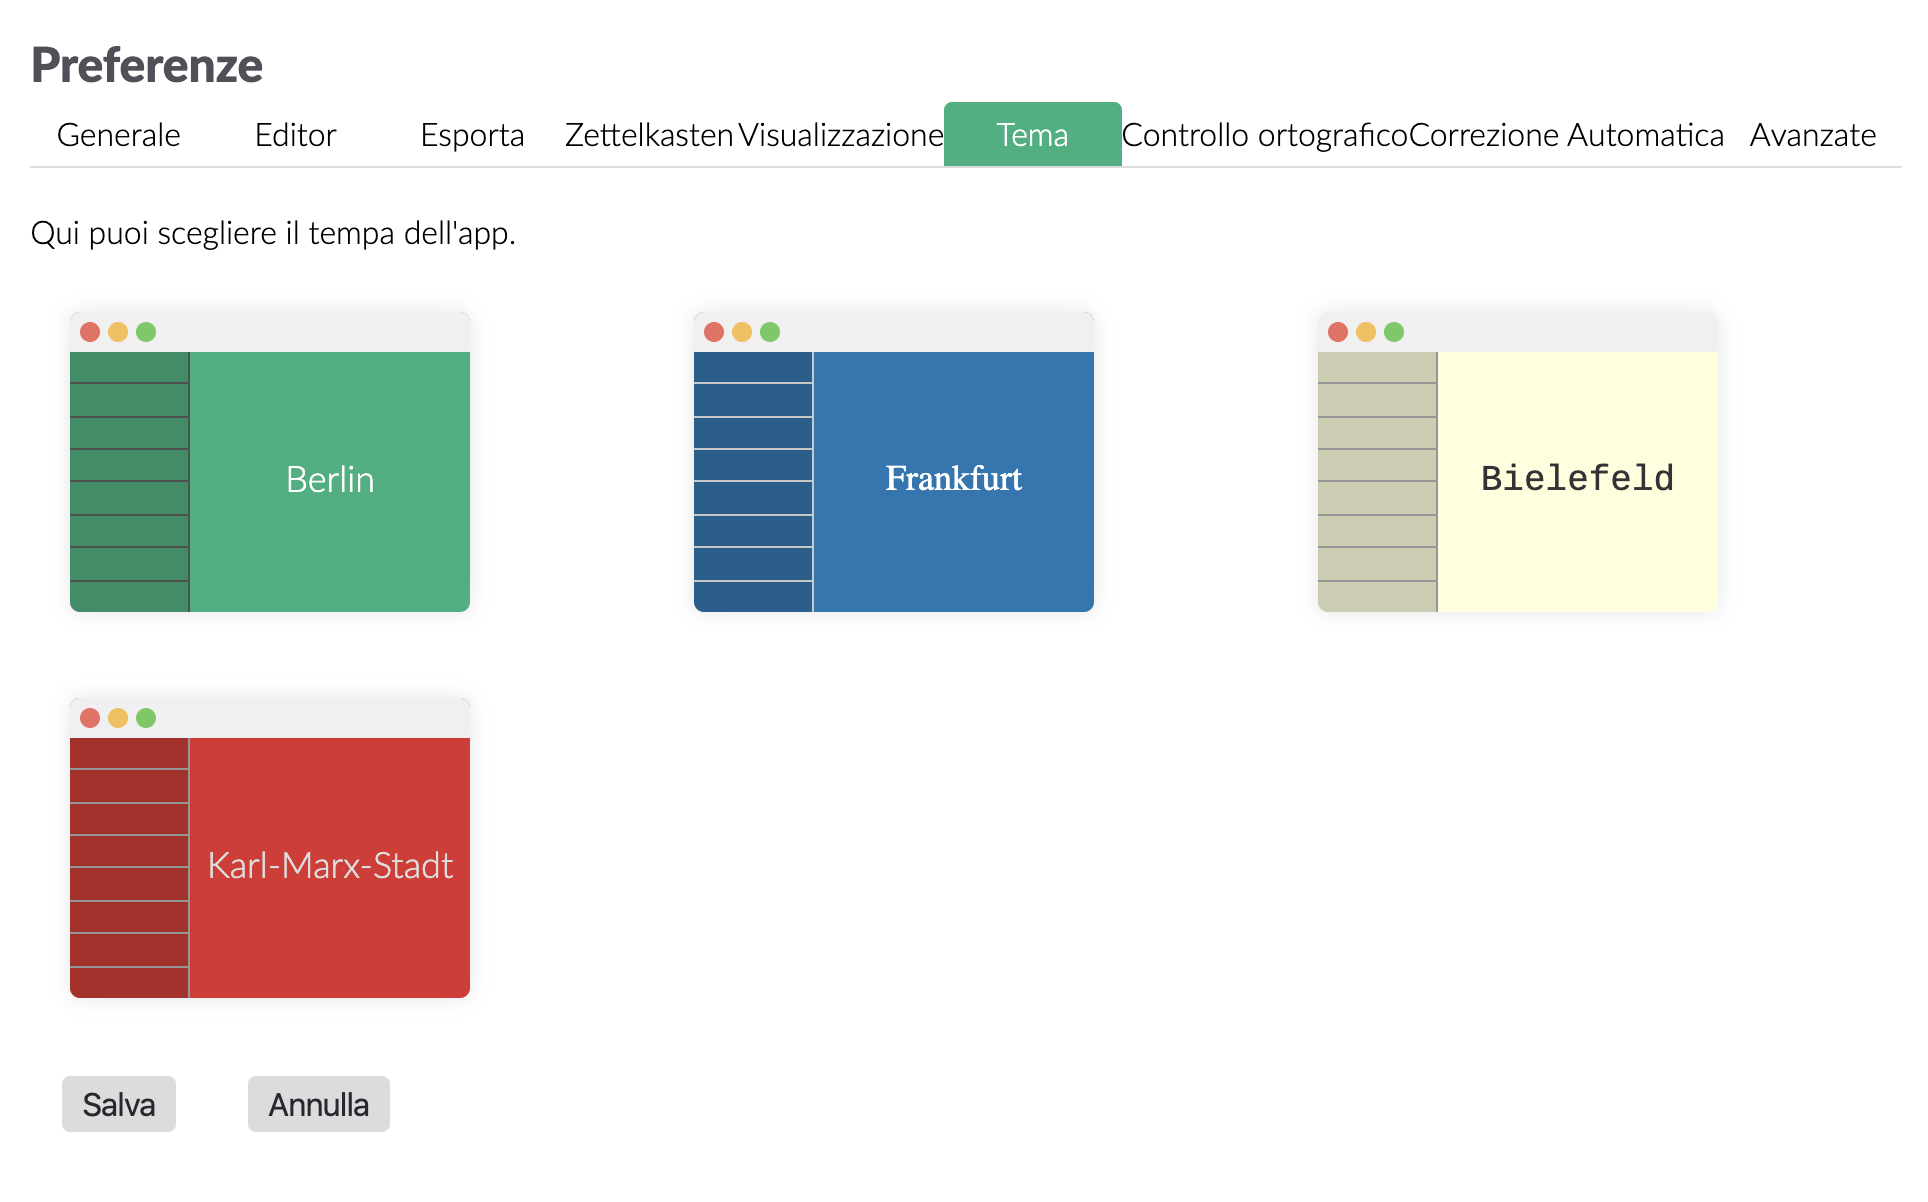Click yellow dot on Bielefeld preview

1366,332
